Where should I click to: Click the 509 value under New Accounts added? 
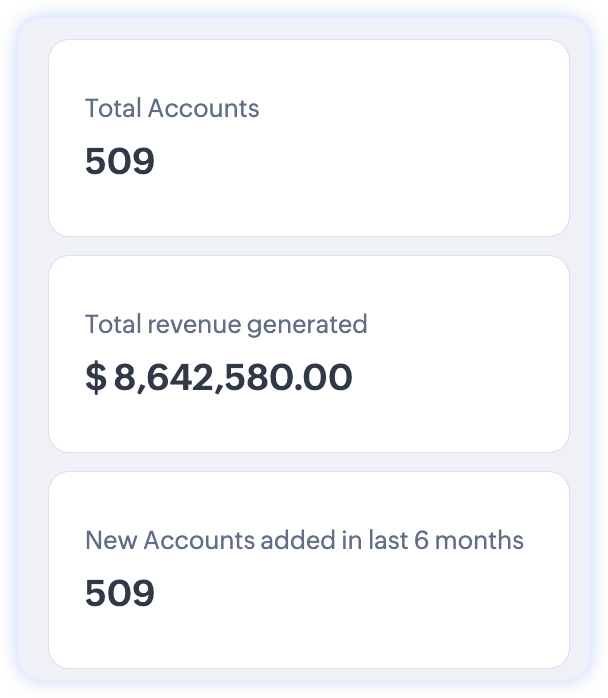point(120,593)
